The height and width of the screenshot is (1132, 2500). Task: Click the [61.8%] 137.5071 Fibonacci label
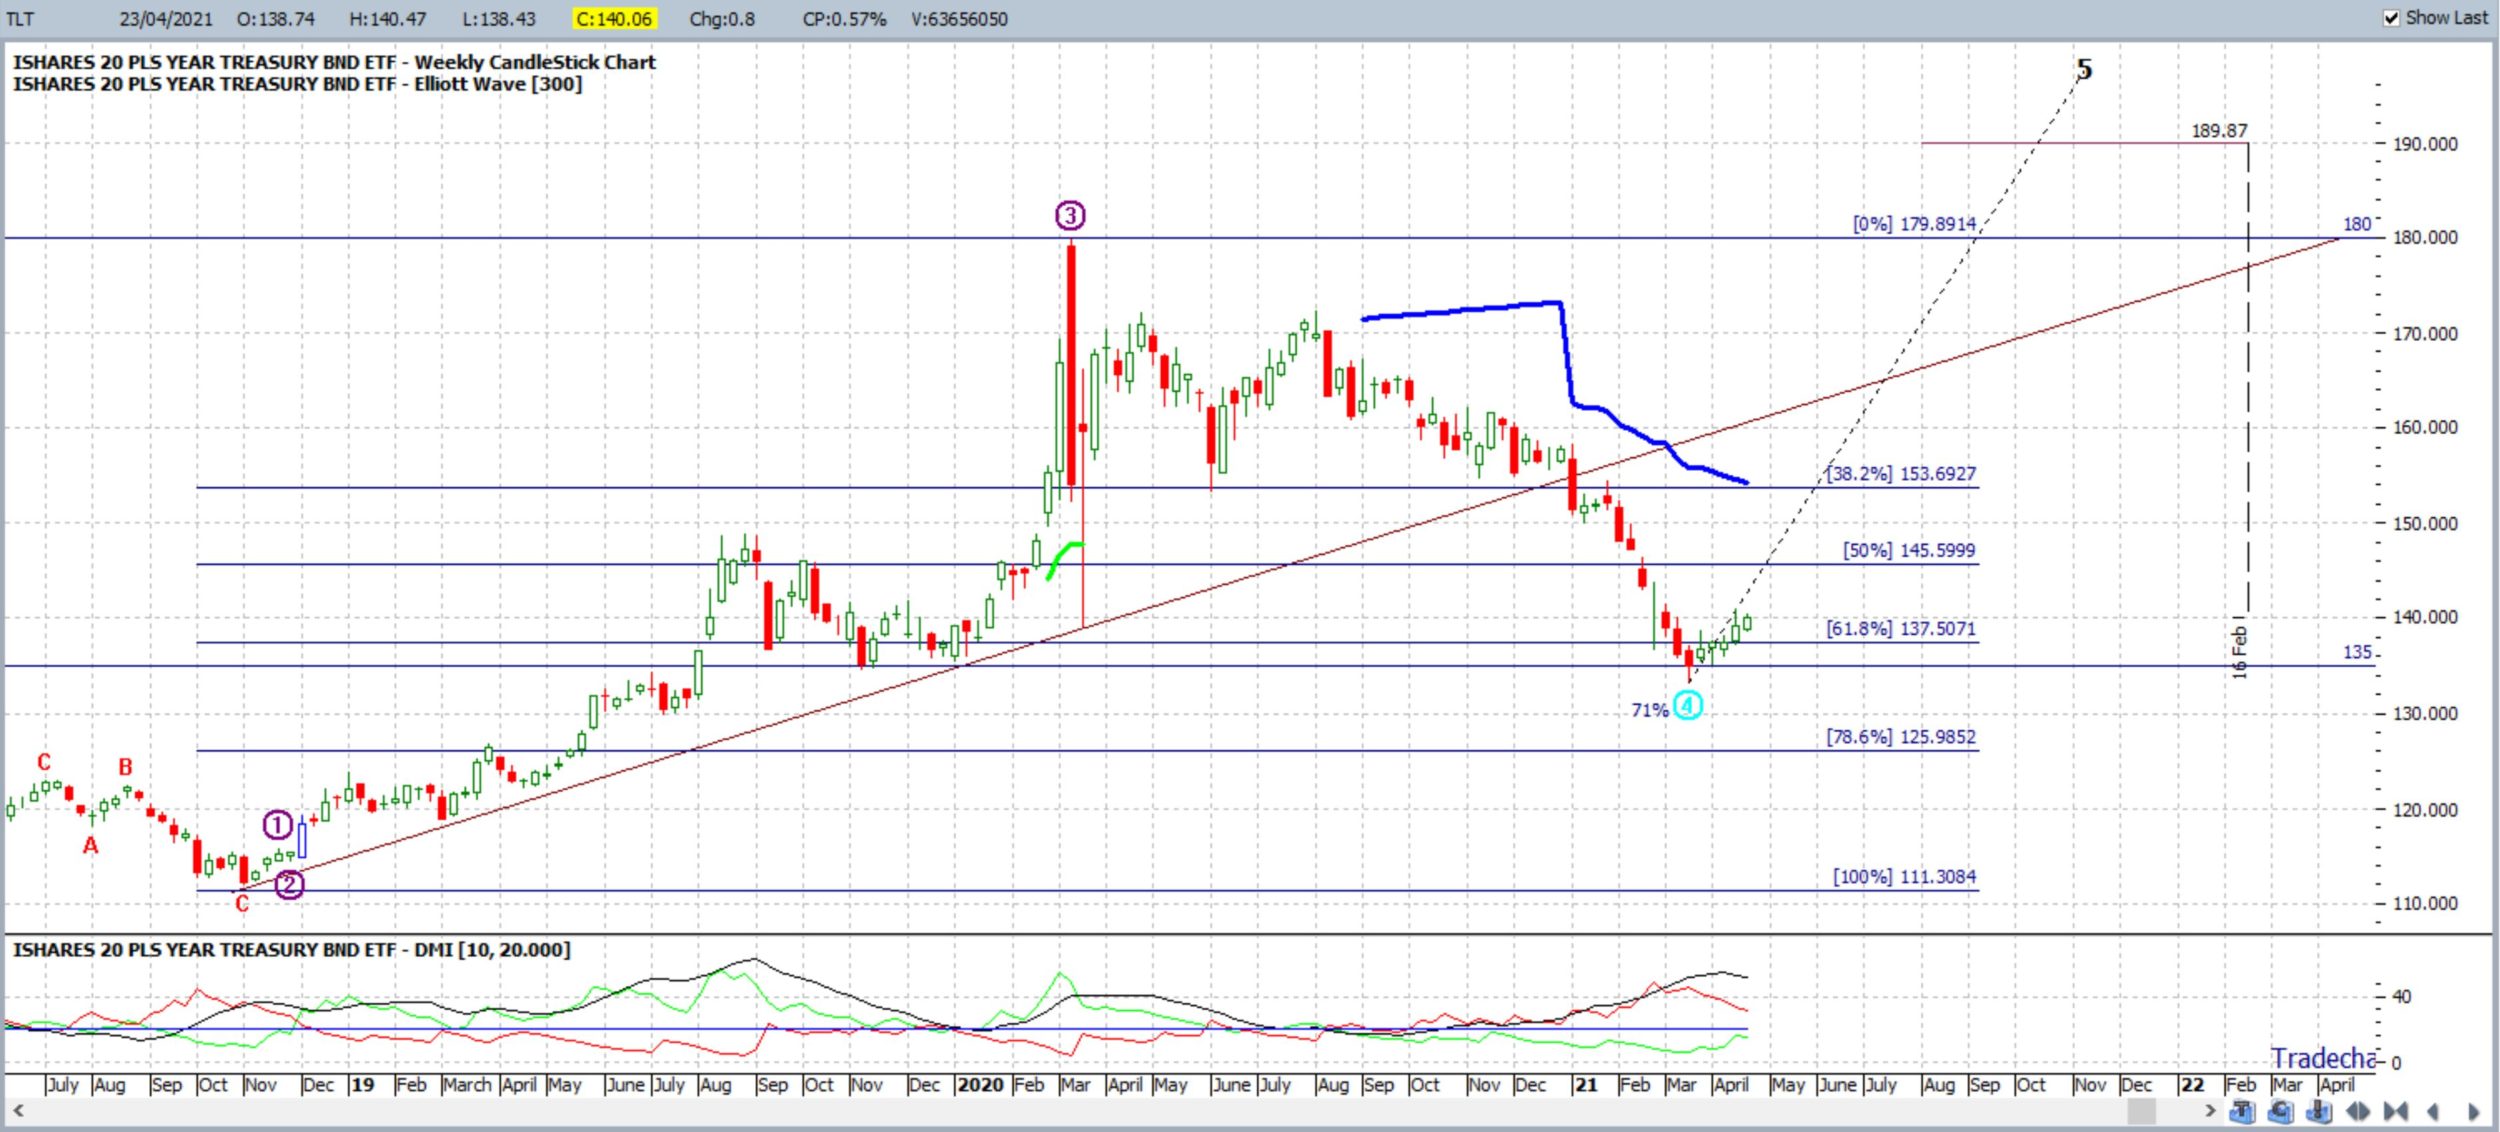tap(1901, 629)
